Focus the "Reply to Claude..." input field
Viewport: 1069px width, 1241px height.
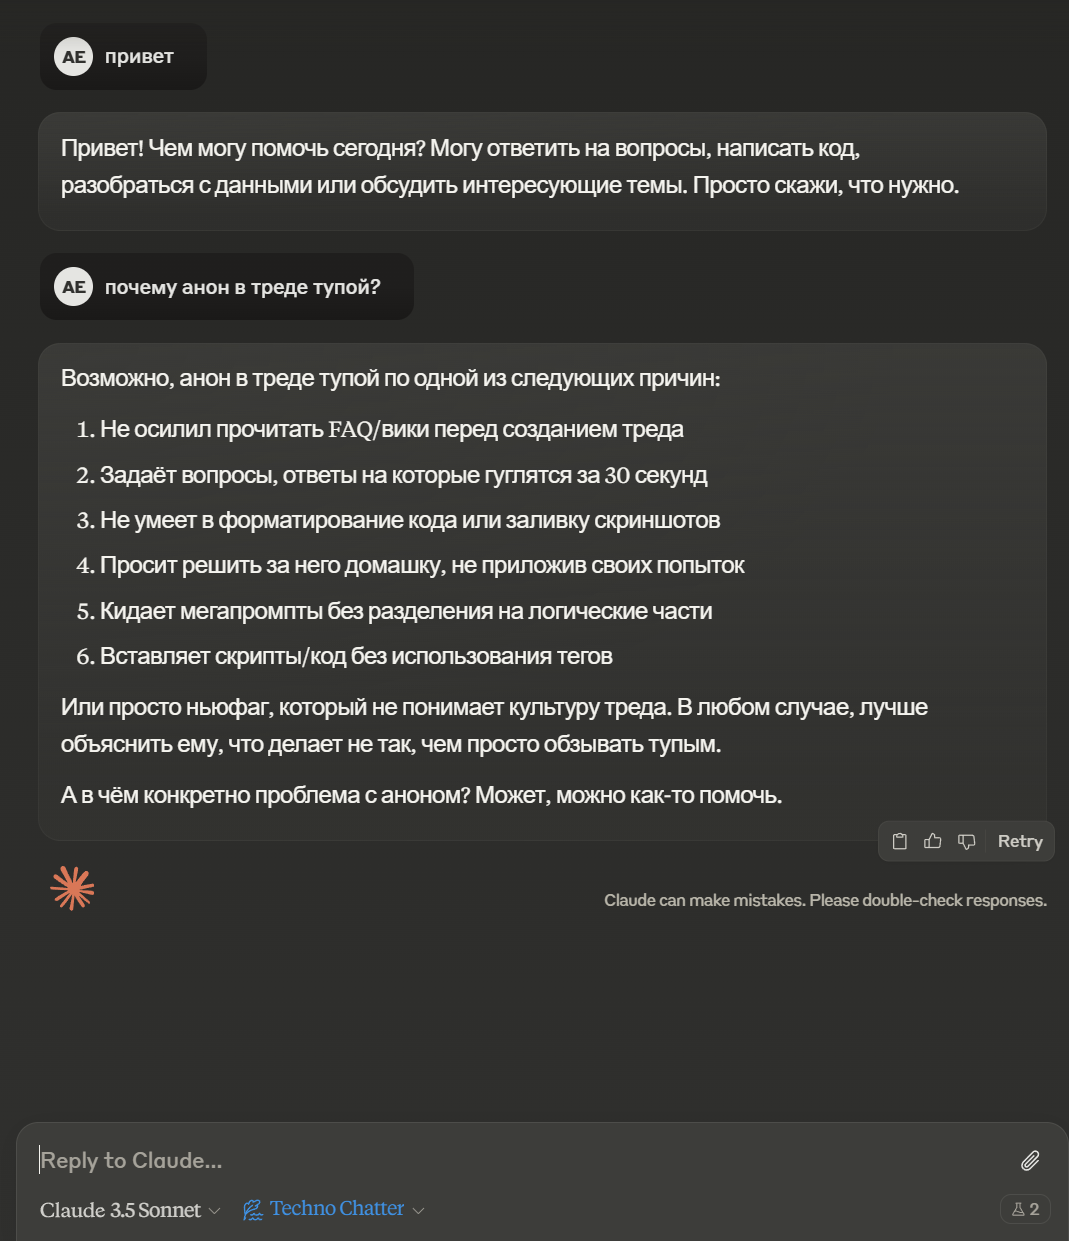point(520,1160)
